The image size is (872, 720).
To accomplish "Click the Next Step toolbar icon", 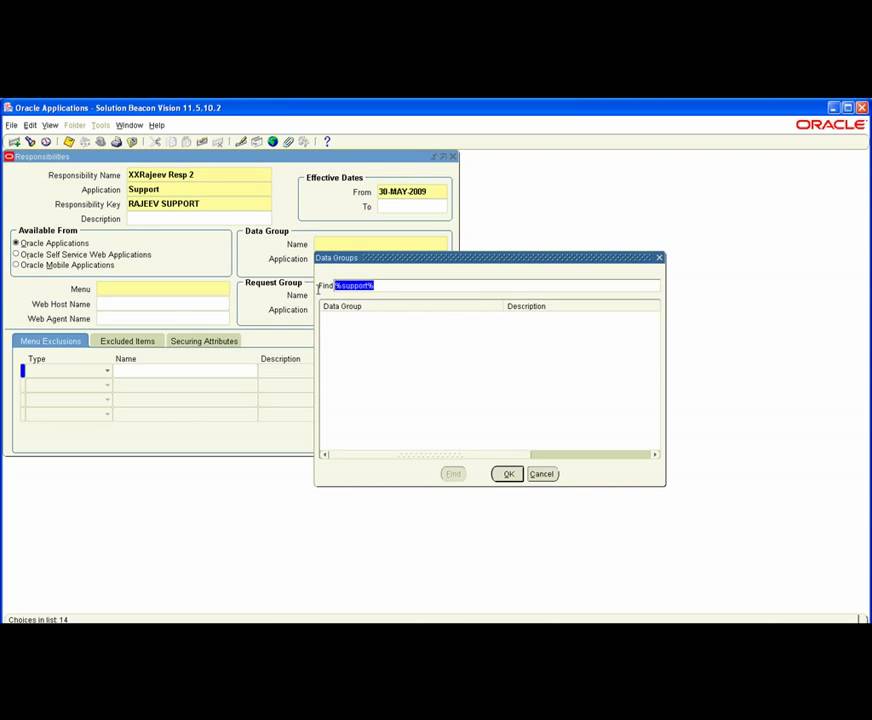I will click(x=85, y=142).
